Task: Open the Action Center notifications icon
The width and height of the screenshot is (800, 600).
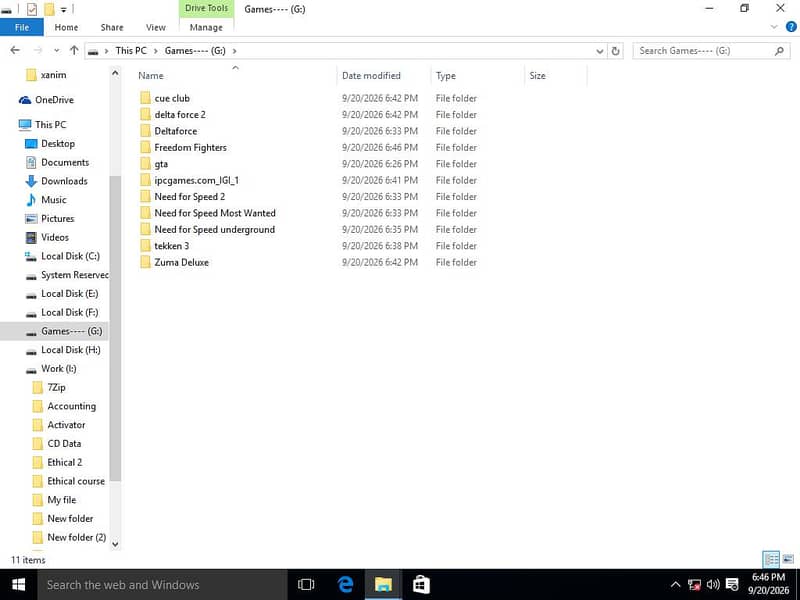Action: pyautogui.click(x=732, y=585)
